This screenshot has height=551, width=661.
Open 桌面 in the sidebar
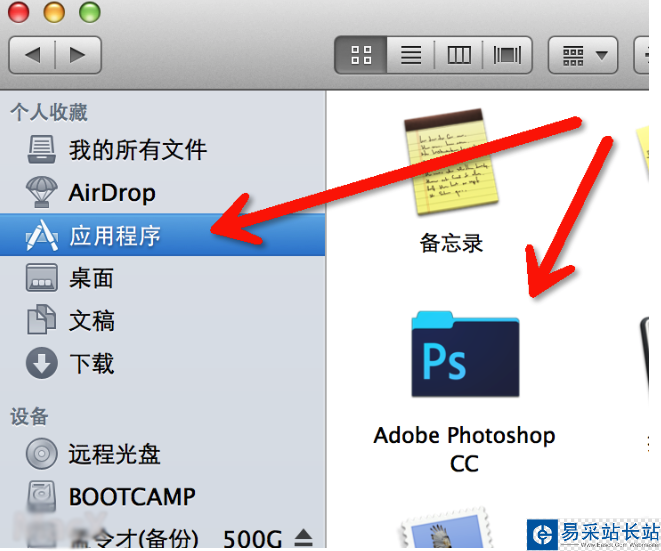tap(162, 278)
